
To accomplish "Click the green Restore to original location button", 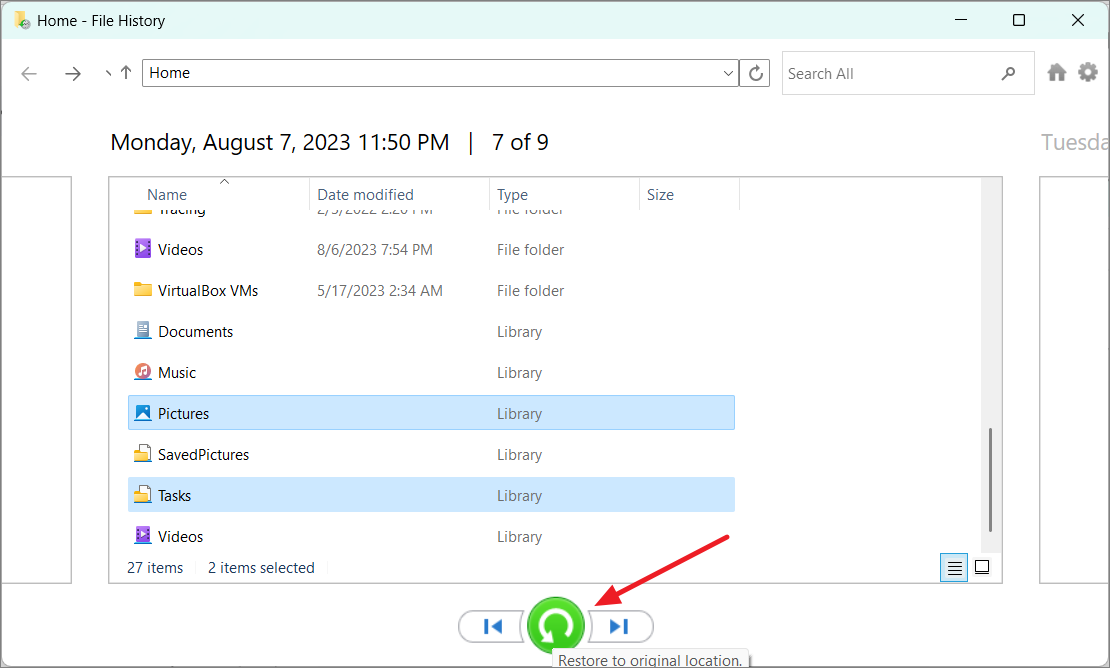I will click(556, 626).
